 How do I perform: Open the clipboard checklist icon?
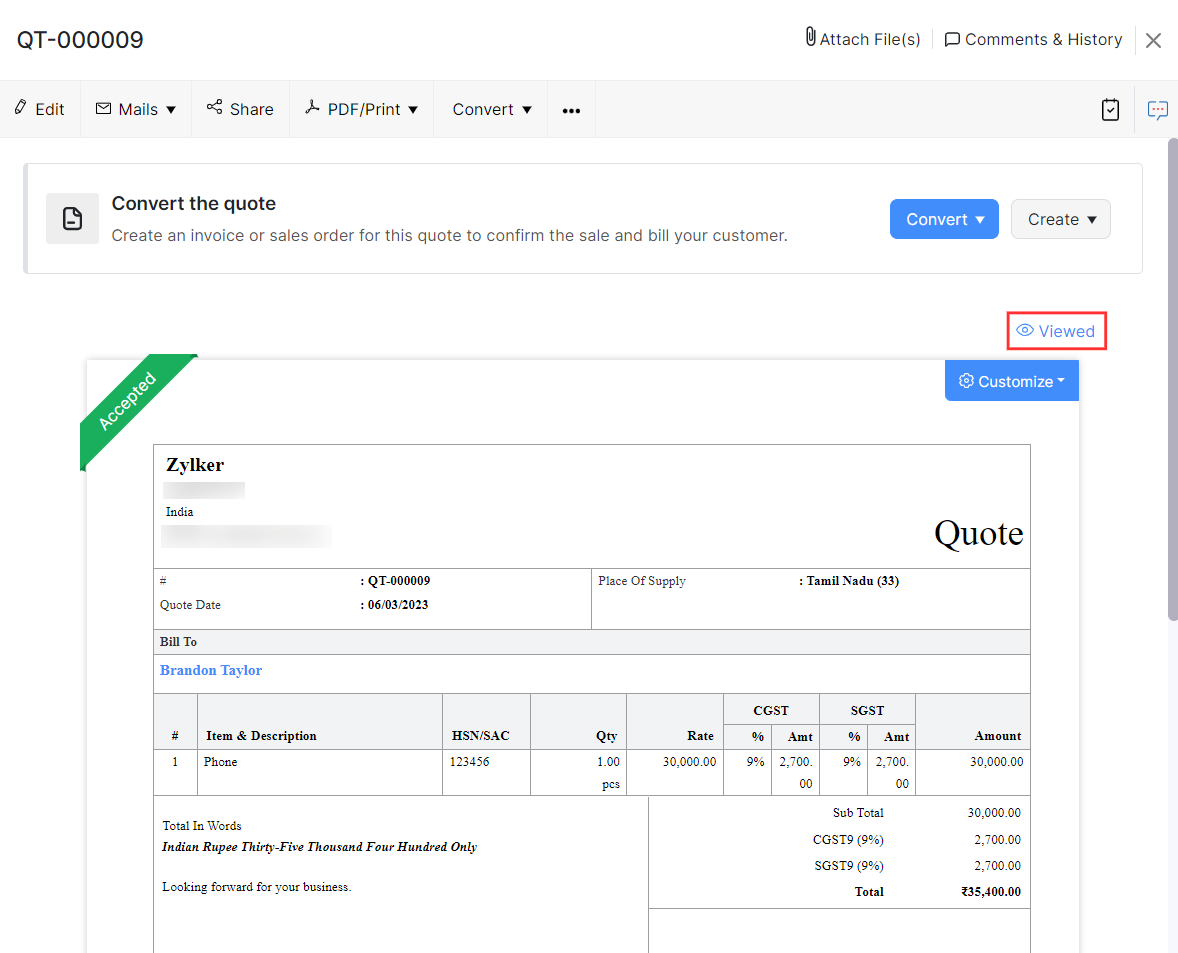[x=1110, y=110]
